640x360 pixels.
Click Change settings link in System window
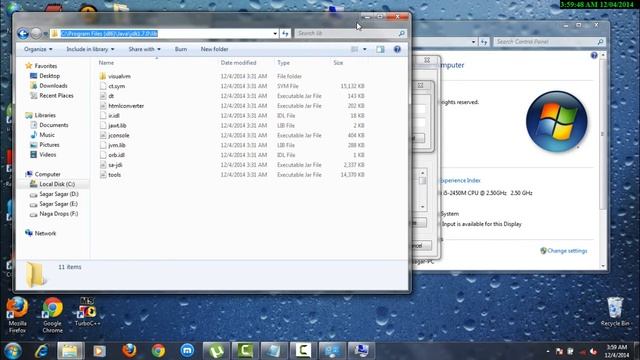click(x=567, y=251)
